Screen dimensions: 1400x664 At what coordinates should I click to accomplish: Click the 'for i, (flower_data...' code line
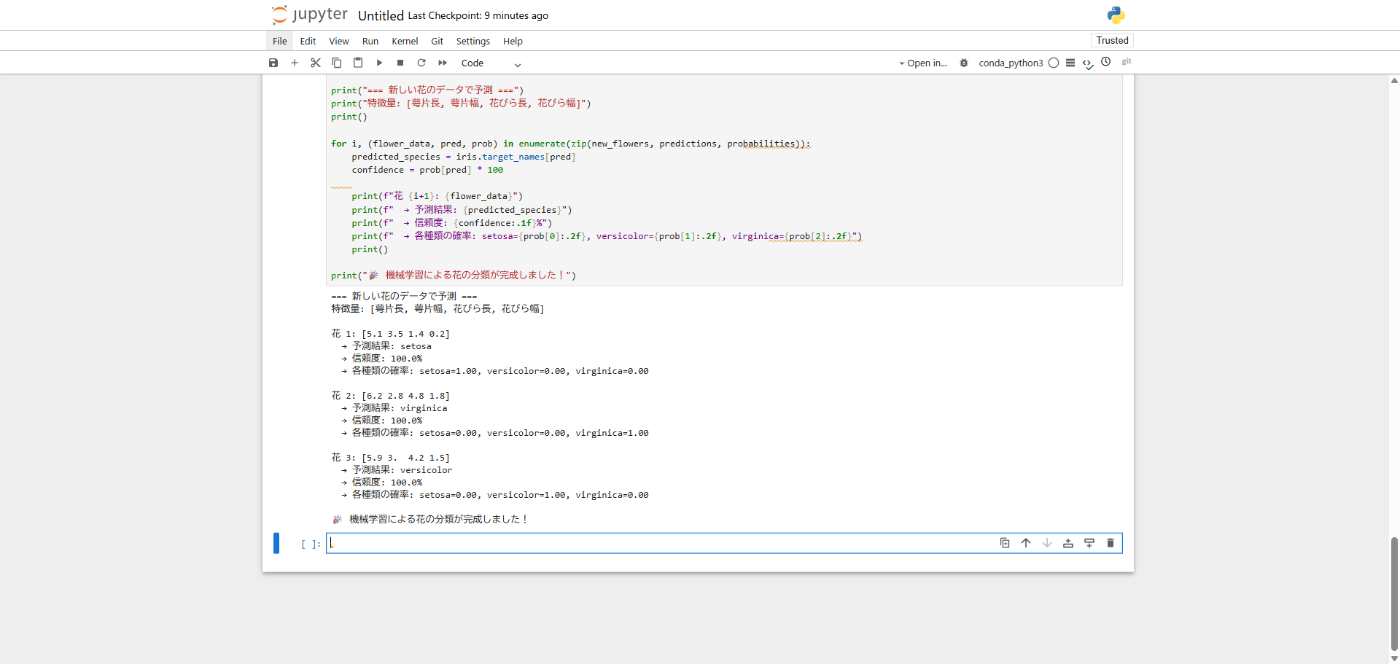pos(571,144)
